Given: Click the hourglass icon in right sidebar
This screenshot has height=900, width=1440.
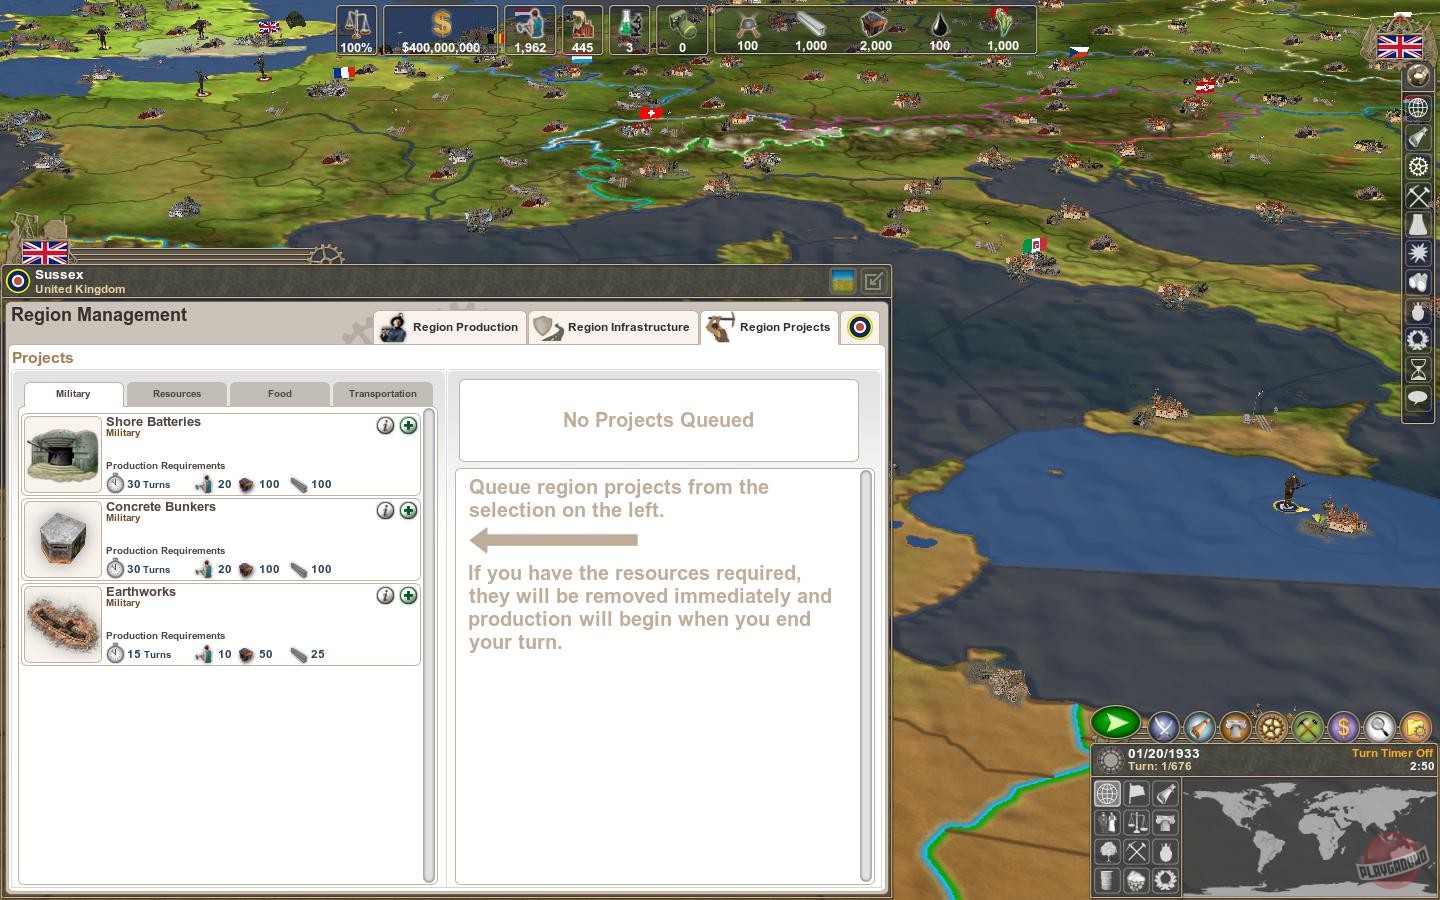Looking at the screenshot, I should (x=1418, y=369).
